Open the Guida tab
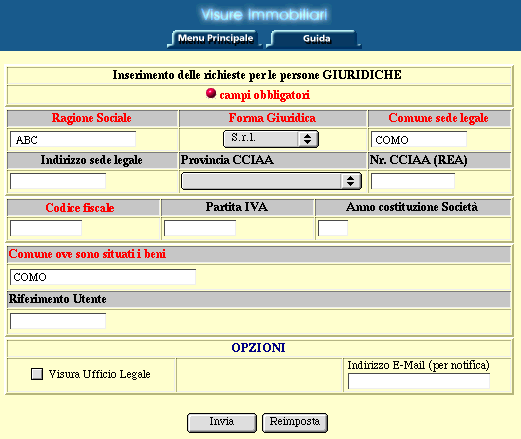Viewport: 521px width, 439px height. click(315, 39)
